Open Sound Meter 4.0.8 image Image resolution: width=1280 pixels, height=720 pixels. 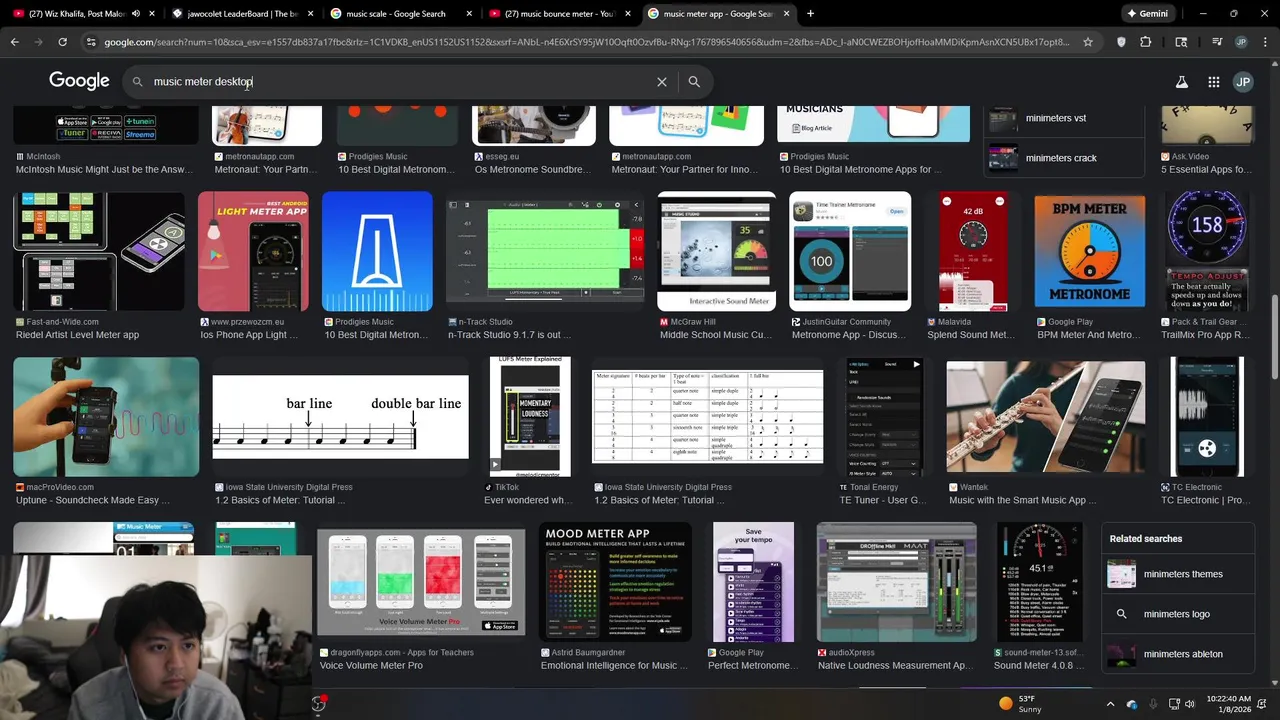pyautogui.click(x=1040, y=582)
